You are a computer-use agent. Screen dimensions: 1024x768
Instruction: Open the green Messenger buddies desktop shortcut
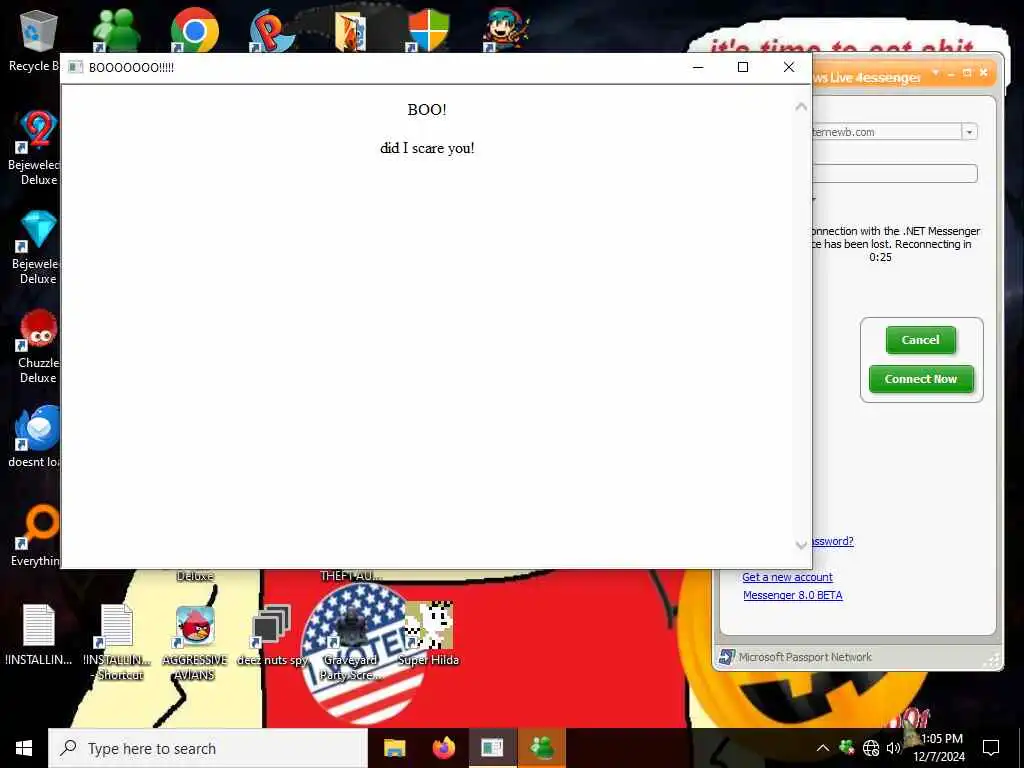(116, 31)
